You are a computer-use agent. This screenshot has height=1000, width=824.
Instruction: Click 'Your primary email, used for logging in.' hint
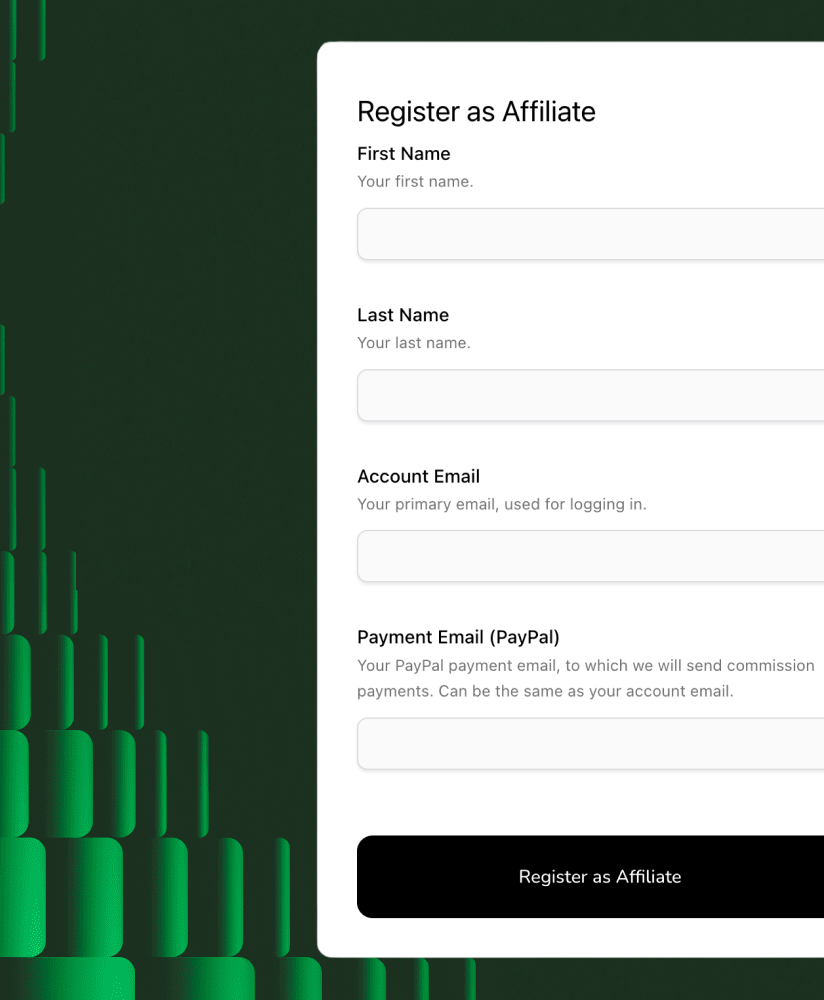(502, 504)
